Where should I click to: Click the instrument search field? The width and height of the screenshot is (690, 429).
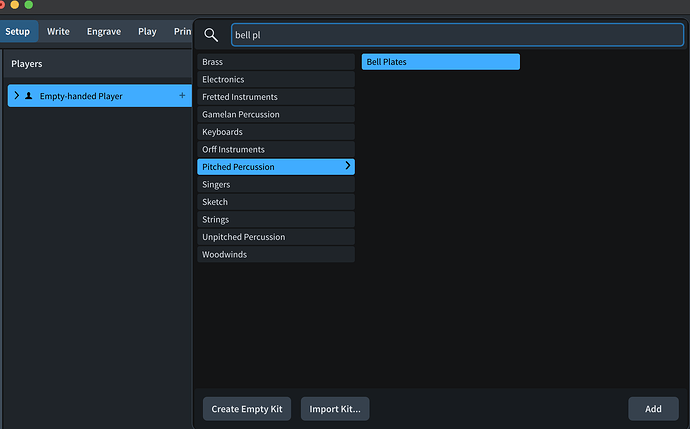click(457, 35)
